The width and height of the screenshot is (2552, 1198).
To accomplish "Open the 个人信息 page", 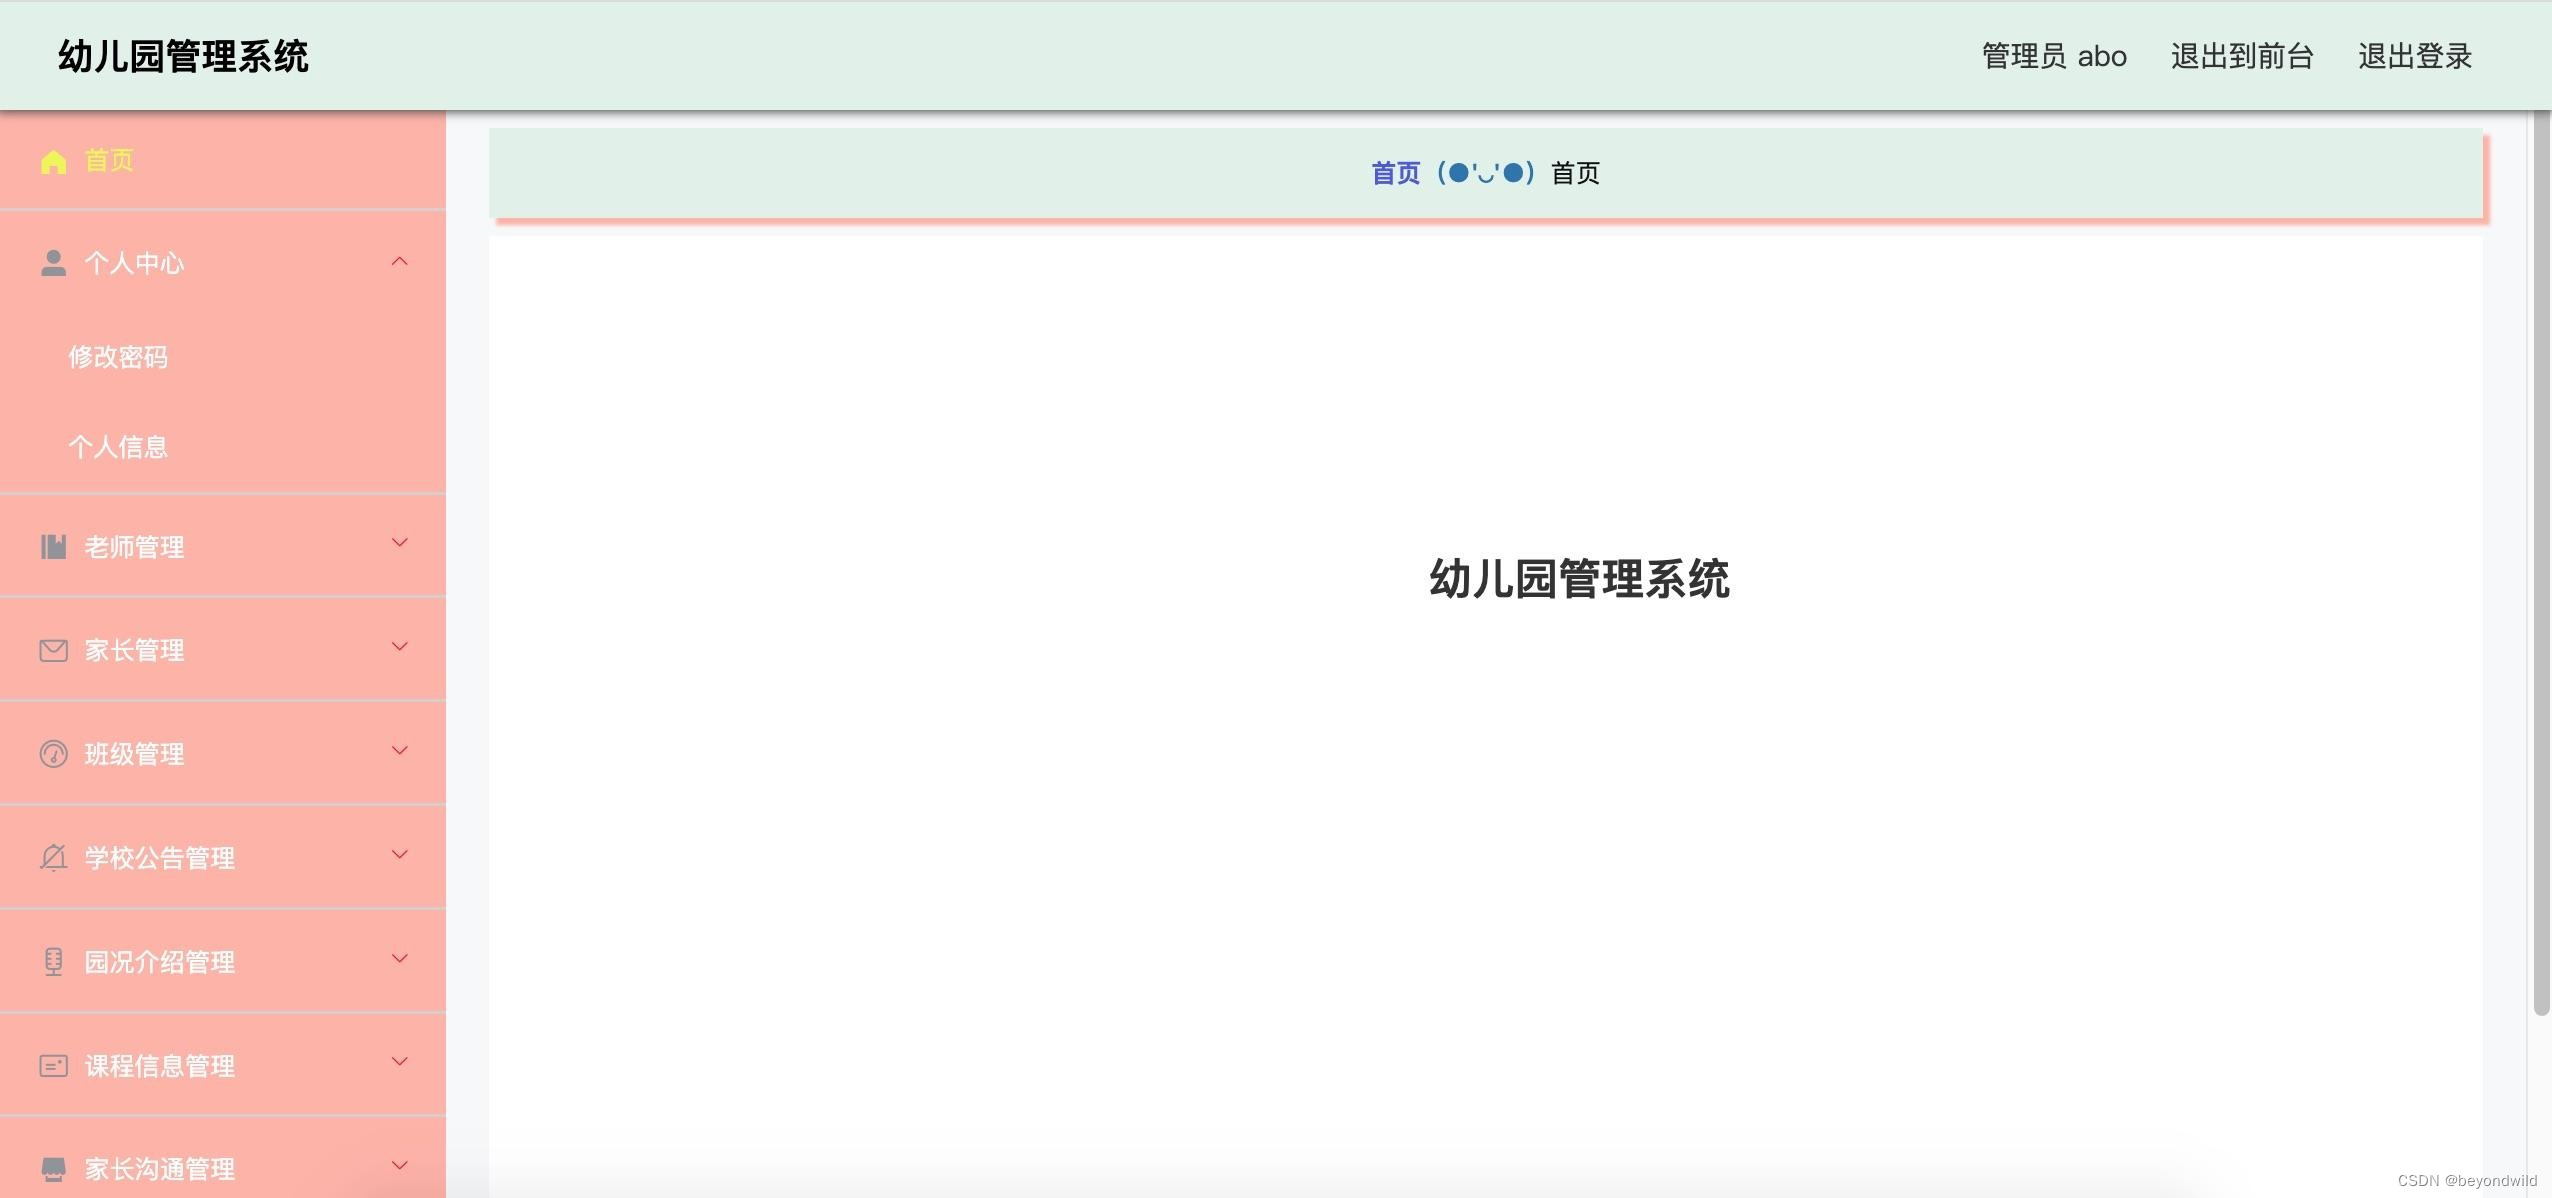I will click(x=119, y=446).
